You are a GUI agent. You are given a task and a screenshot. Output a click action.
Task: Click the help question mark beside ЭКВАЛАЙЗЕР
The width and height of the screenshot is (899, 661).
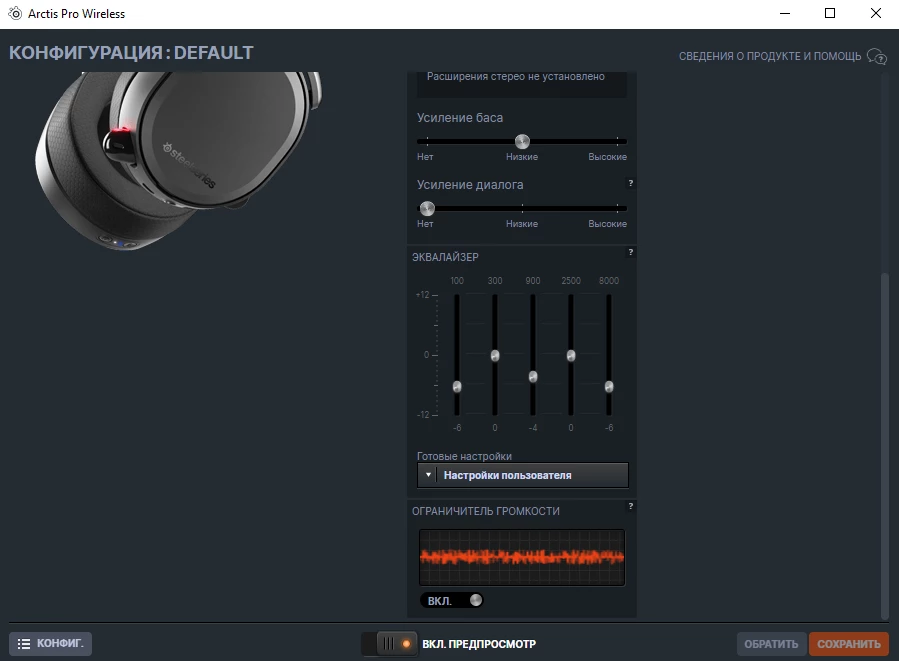(x=631, y=252)
